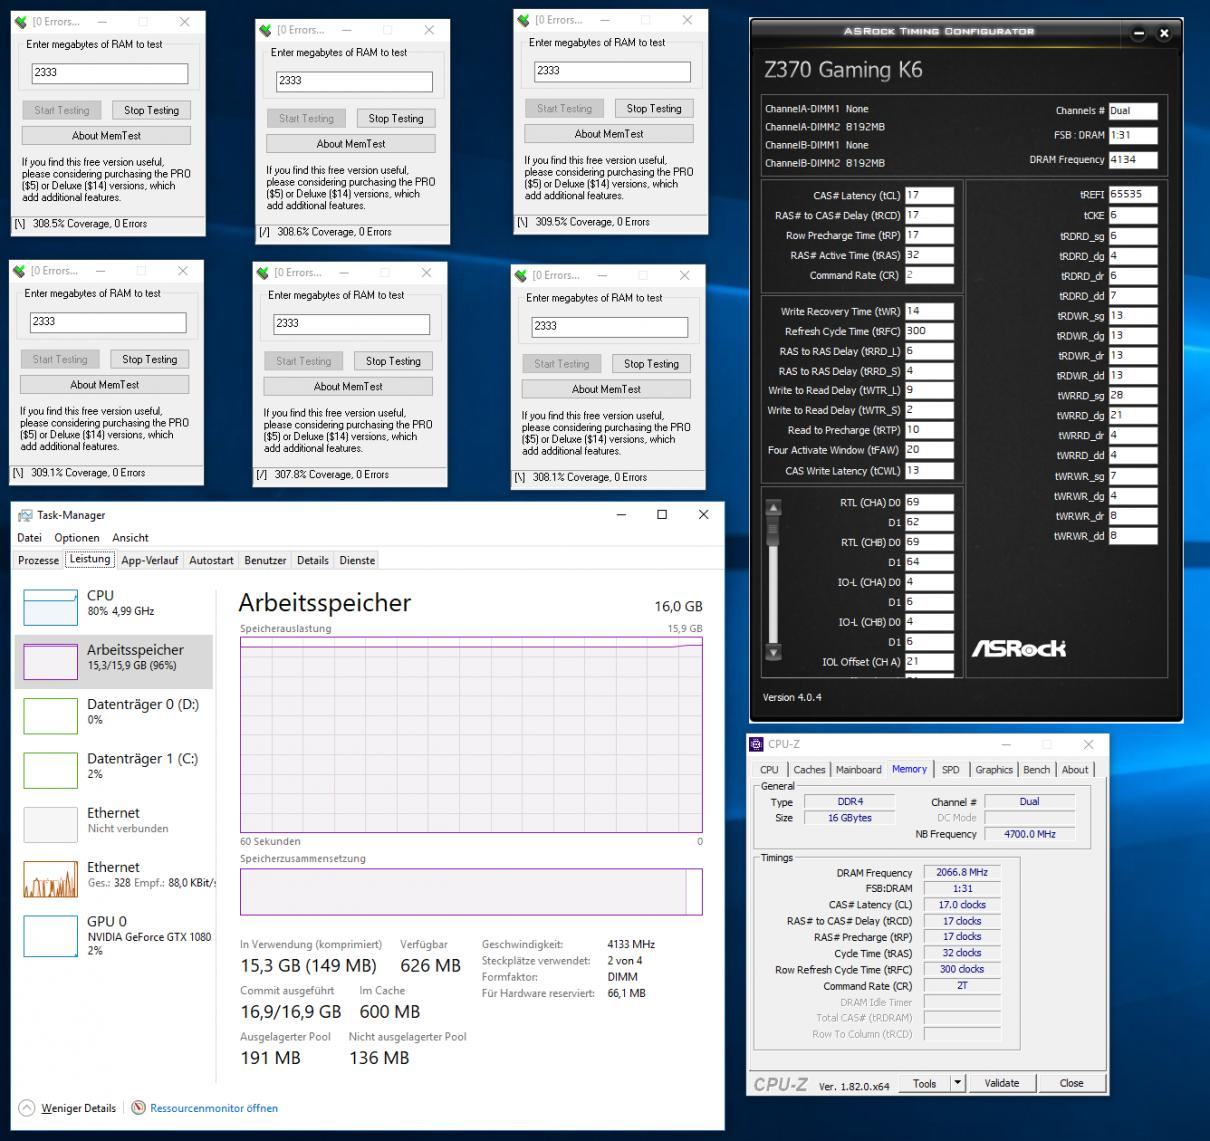This screenshot has width=1210, height=1141.
Task: Switch to the Dienste tab
Action: 357,560
